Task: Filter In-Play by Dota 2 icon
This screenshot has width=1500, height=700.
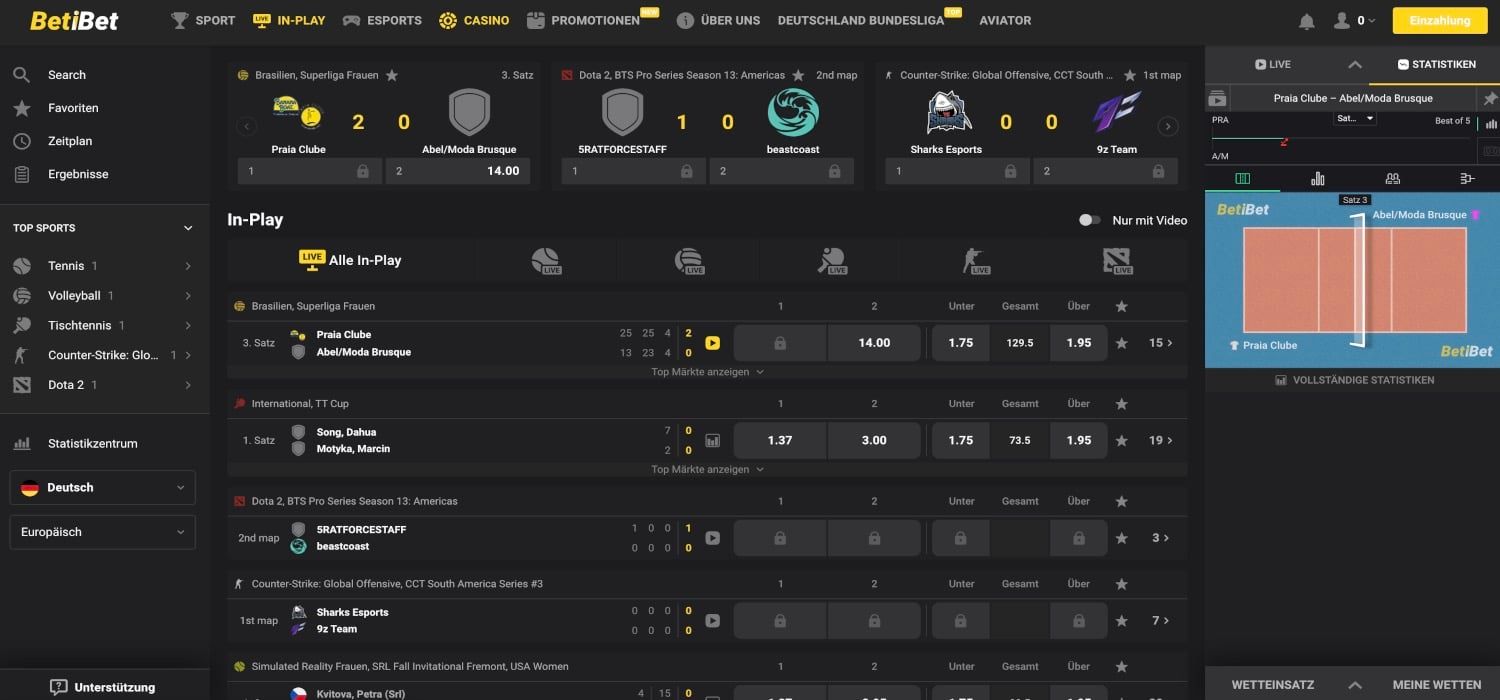Action: [x=1116, y=261]
